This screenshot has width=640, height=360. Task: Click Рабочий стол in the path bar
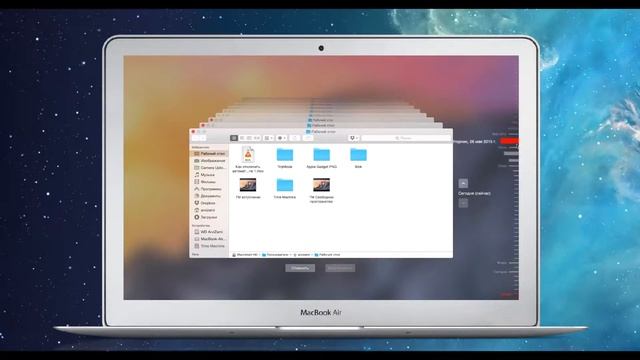point(327,255)
